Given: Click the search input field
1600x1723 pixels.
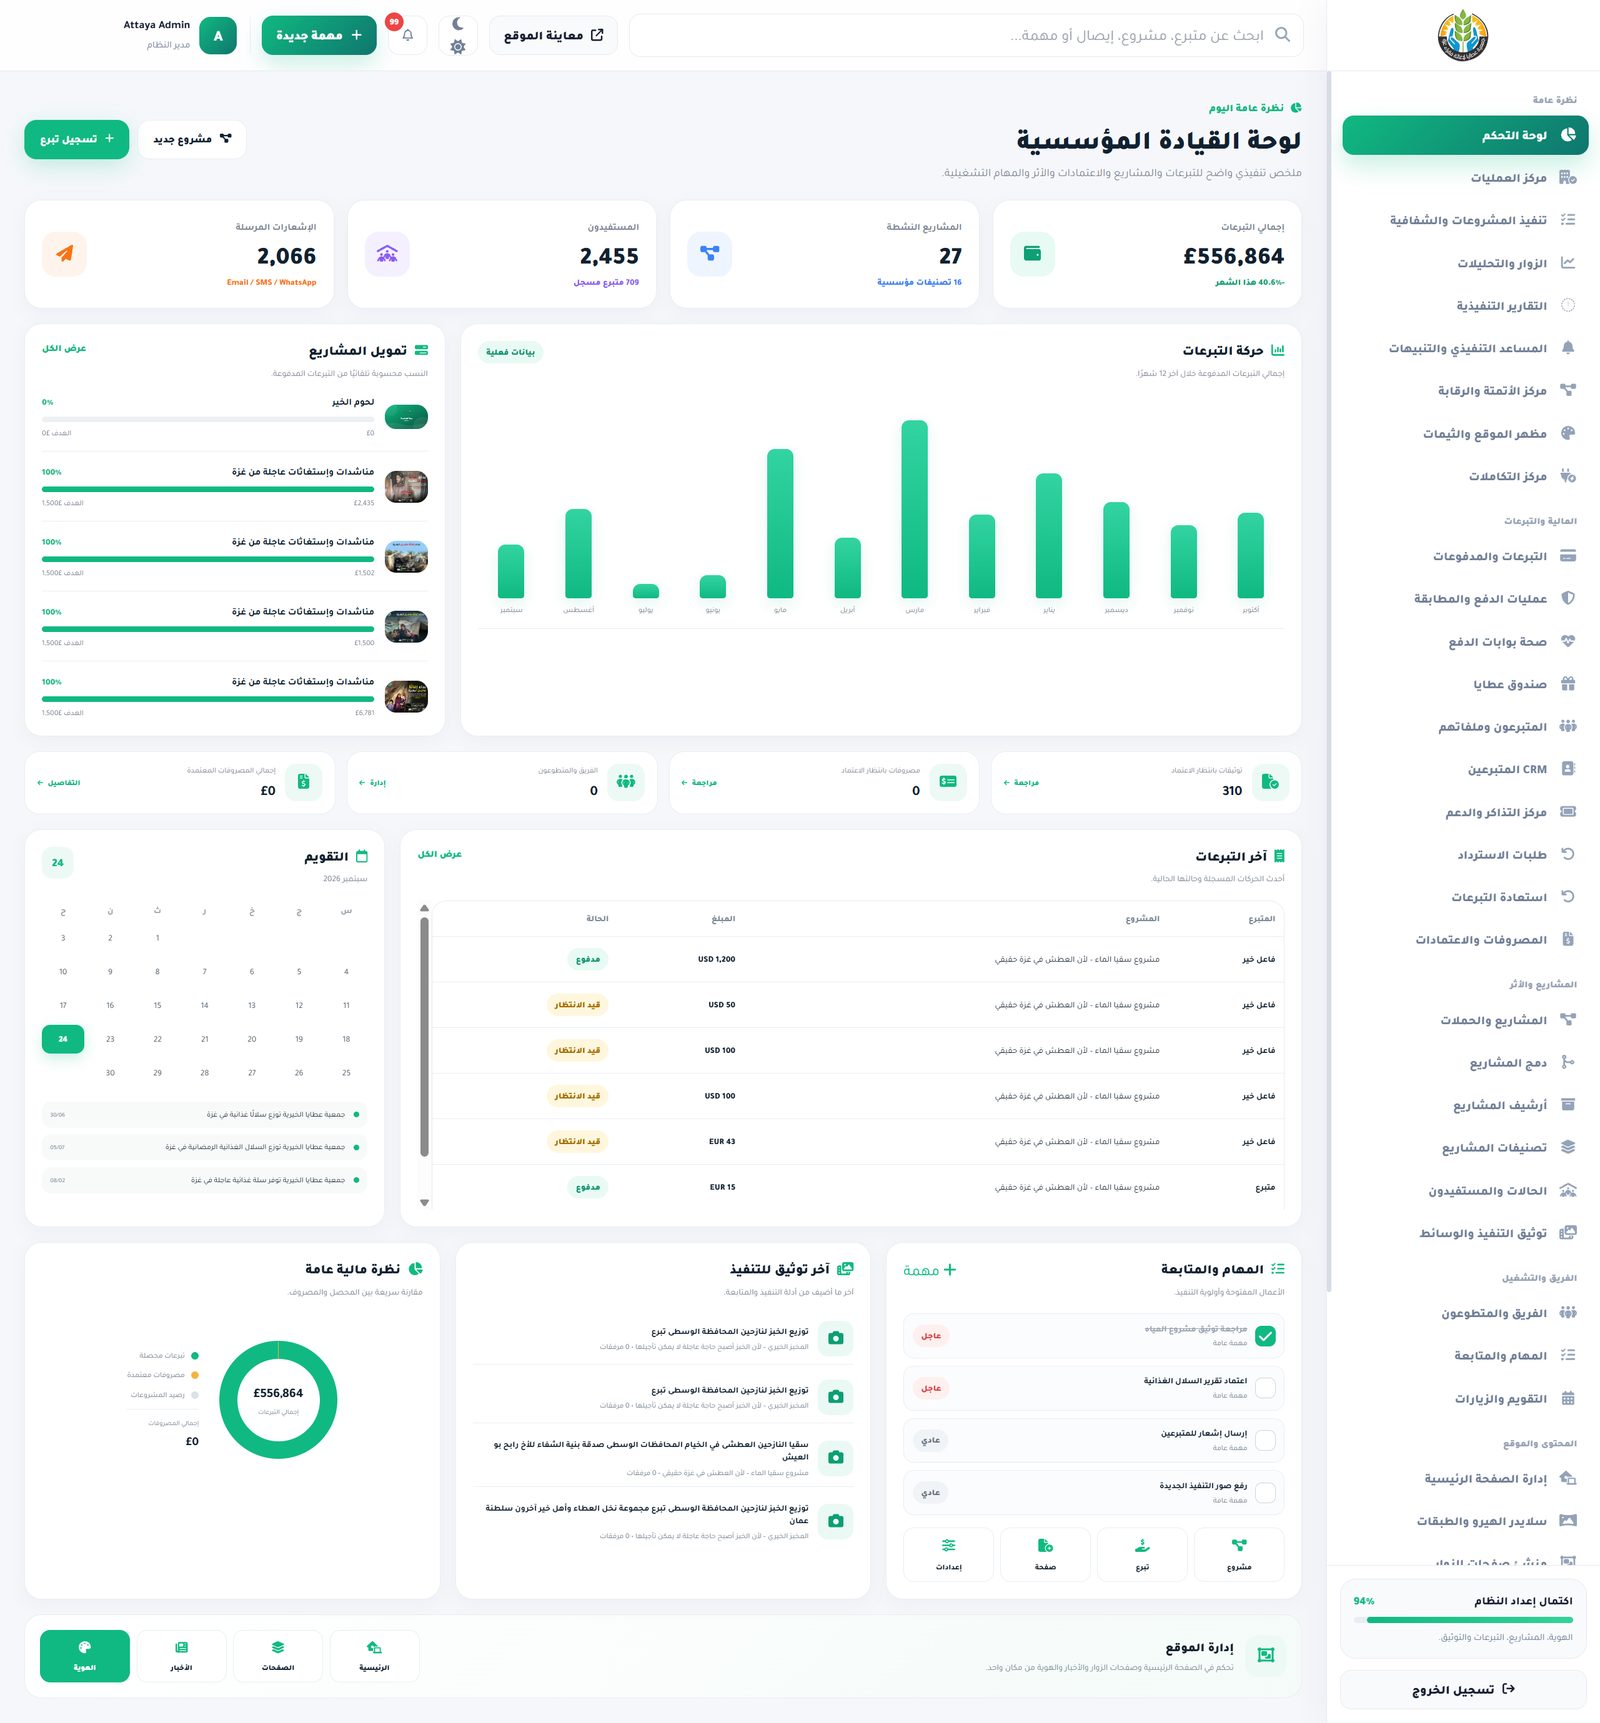Looking at the screenshot, I should click(966, 35).
